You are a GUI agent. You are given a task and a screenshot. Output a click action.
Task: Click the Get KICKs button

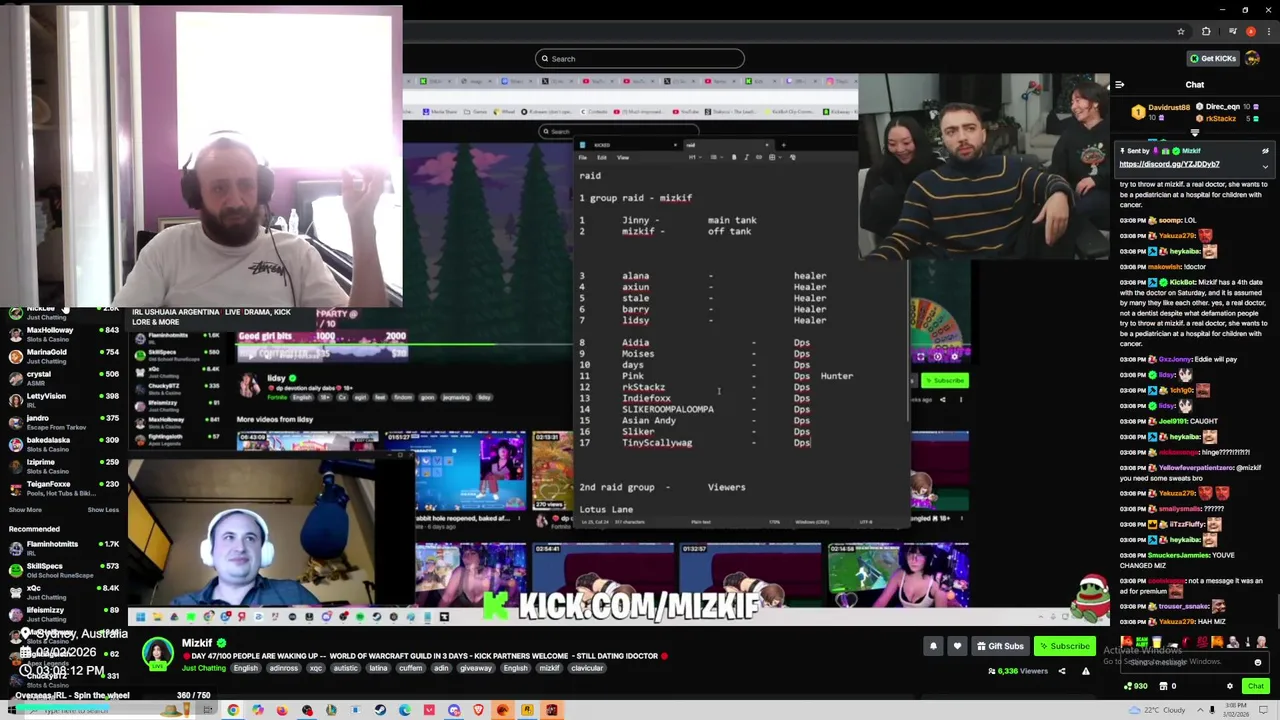(1212, 58)
